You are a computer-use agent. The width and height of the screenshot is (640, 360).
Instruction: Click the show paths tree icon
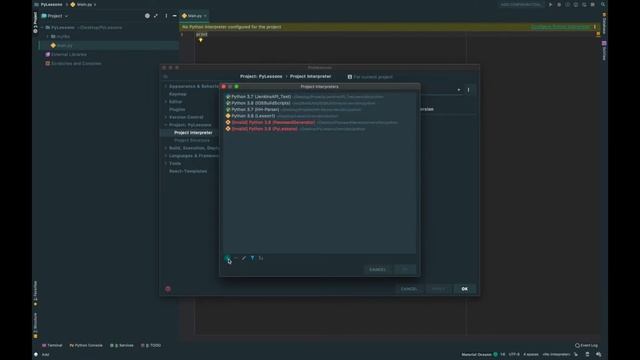point(261,258)
